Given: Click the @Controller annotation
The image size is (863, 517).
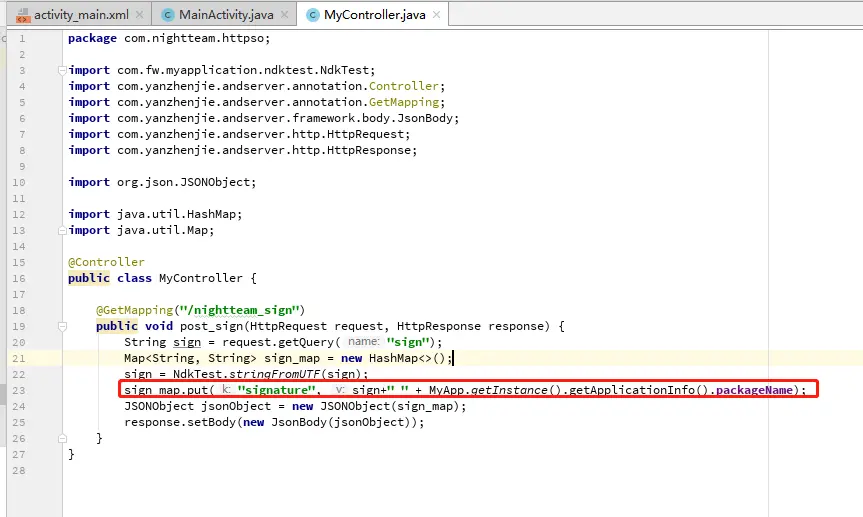Looking at the screenshot, I should [x=106, y=262].
